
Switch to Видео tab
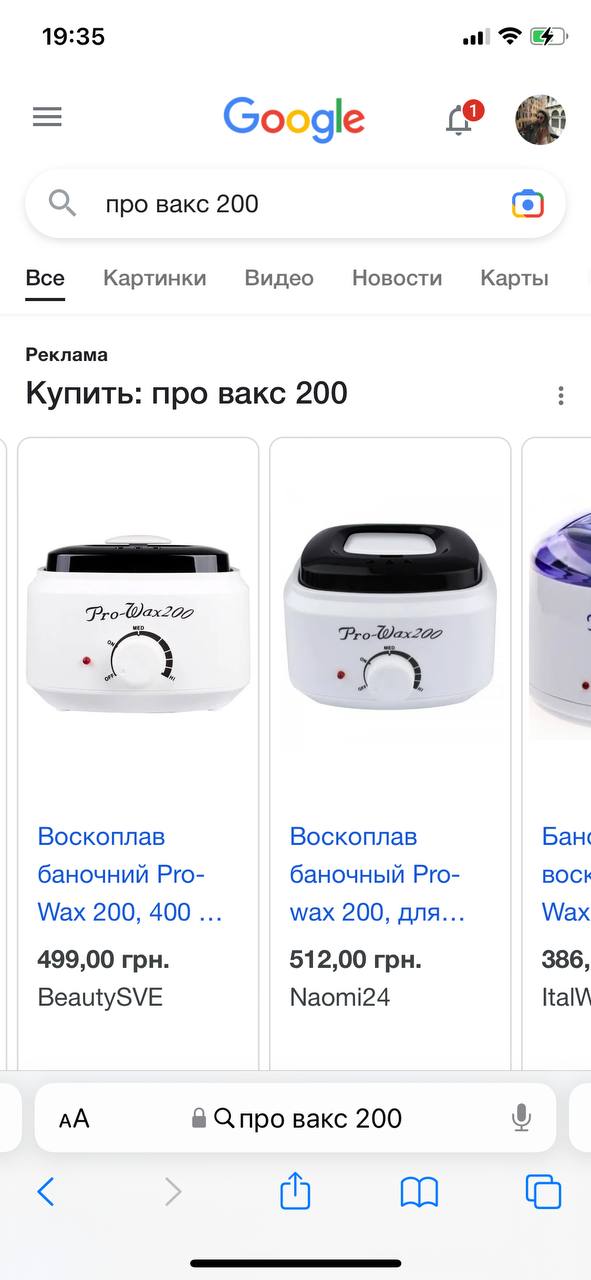click(x=279, y=278)
